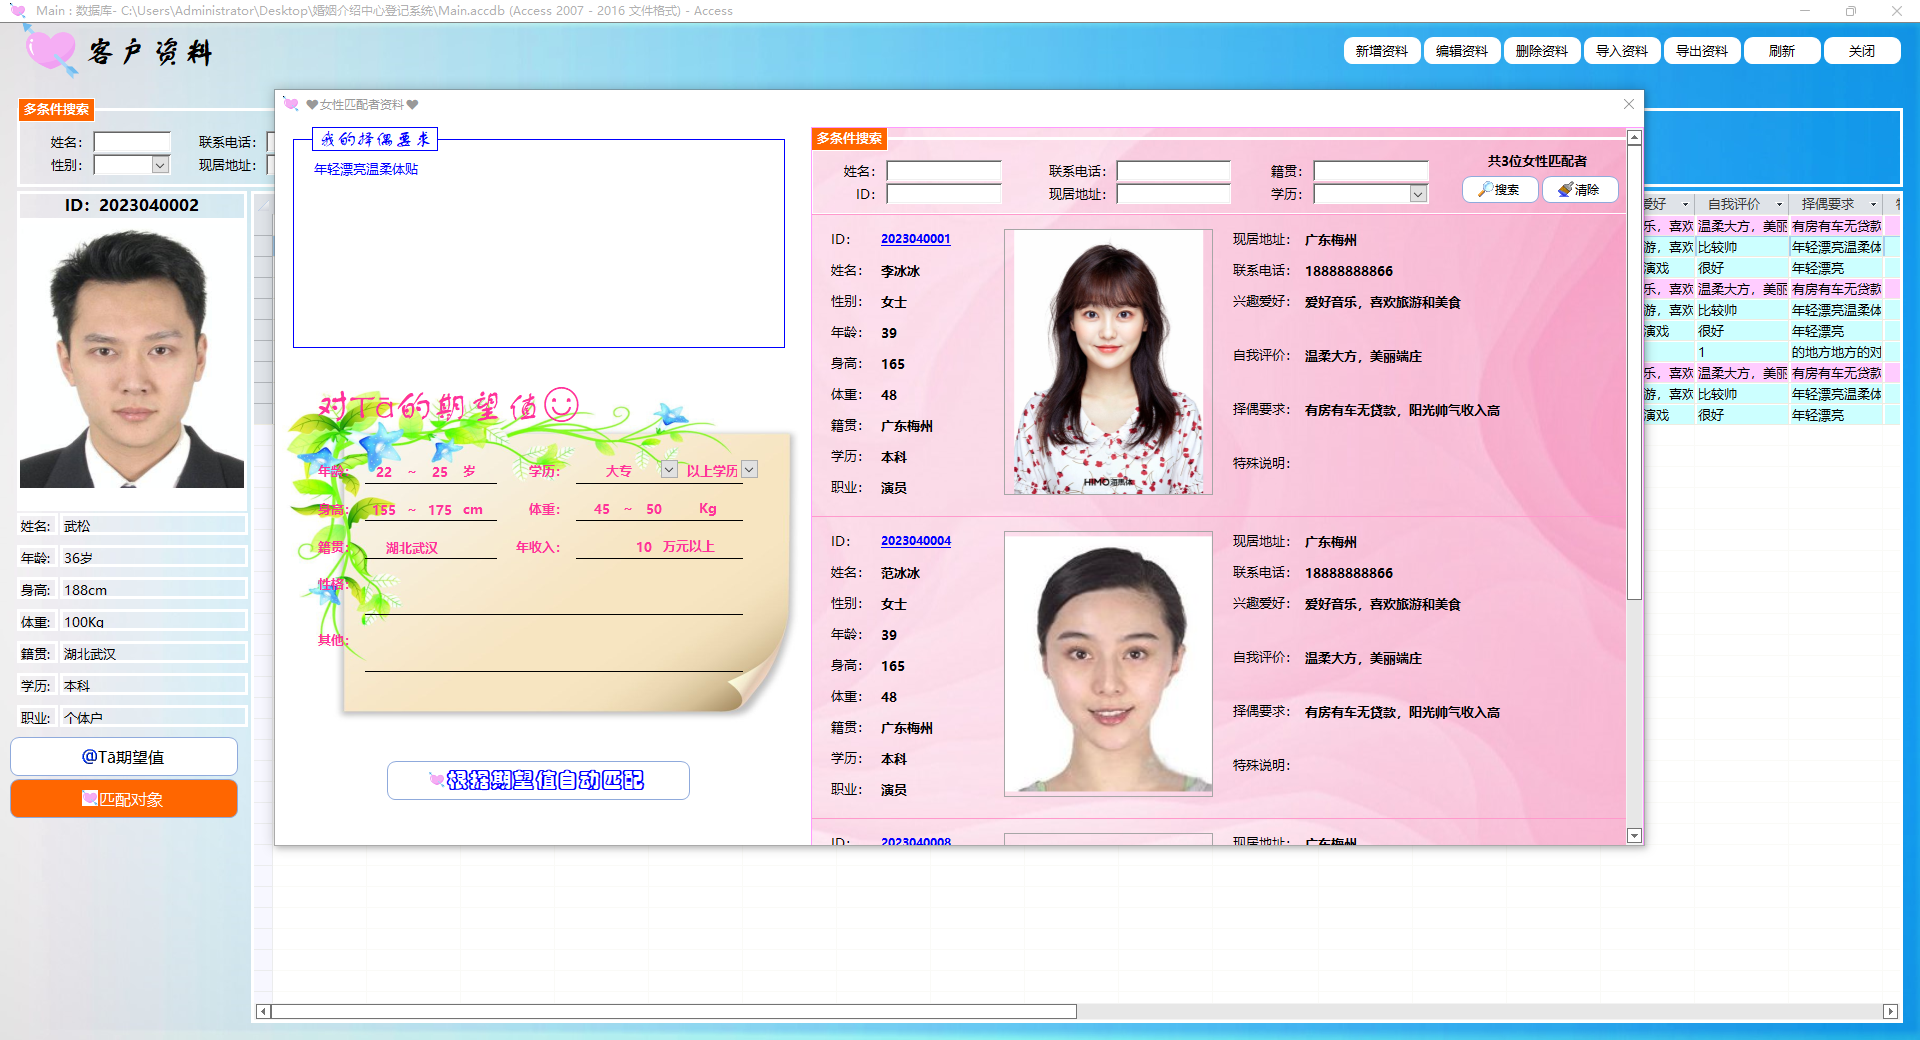This screenshot has width=1920, height=1040.
Task: Close the 女性匹配者资料 dialog
Action: tap(1628, 104)
